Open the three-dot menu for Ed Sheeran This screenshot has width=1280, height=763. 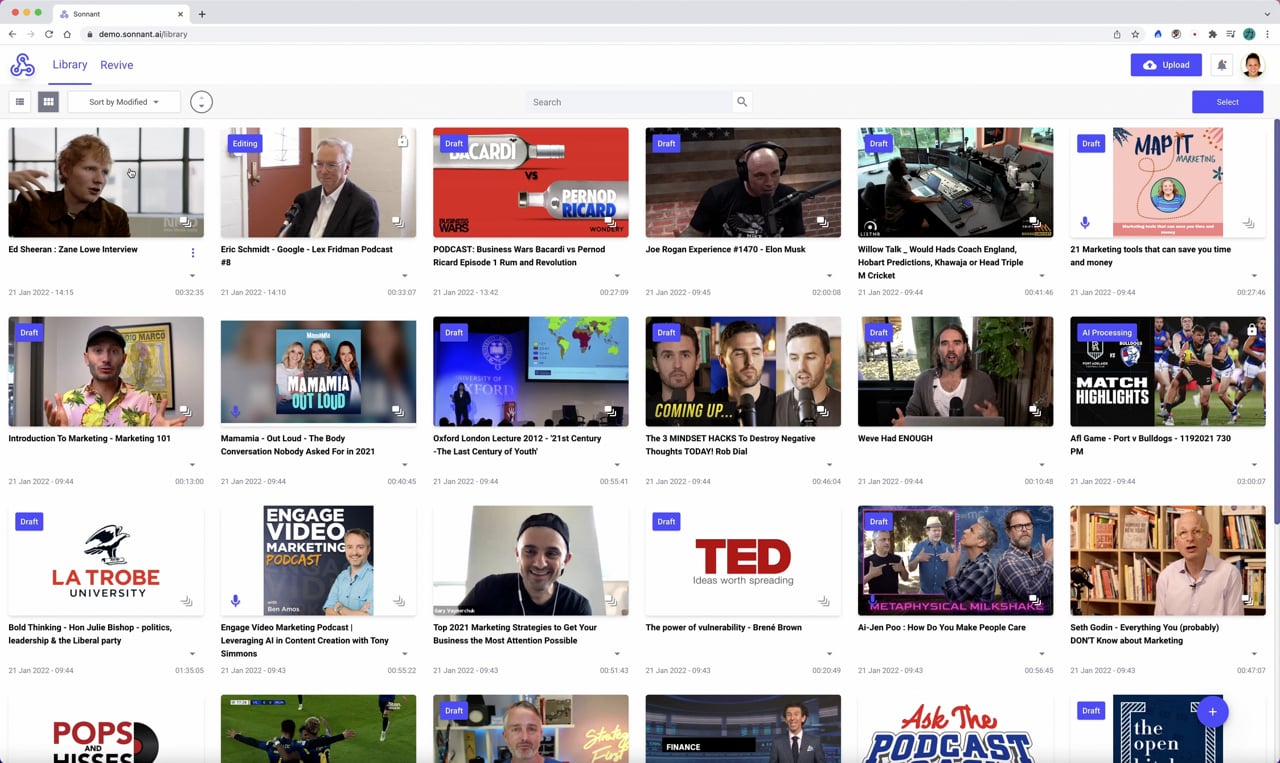click(x=193, y=253)
